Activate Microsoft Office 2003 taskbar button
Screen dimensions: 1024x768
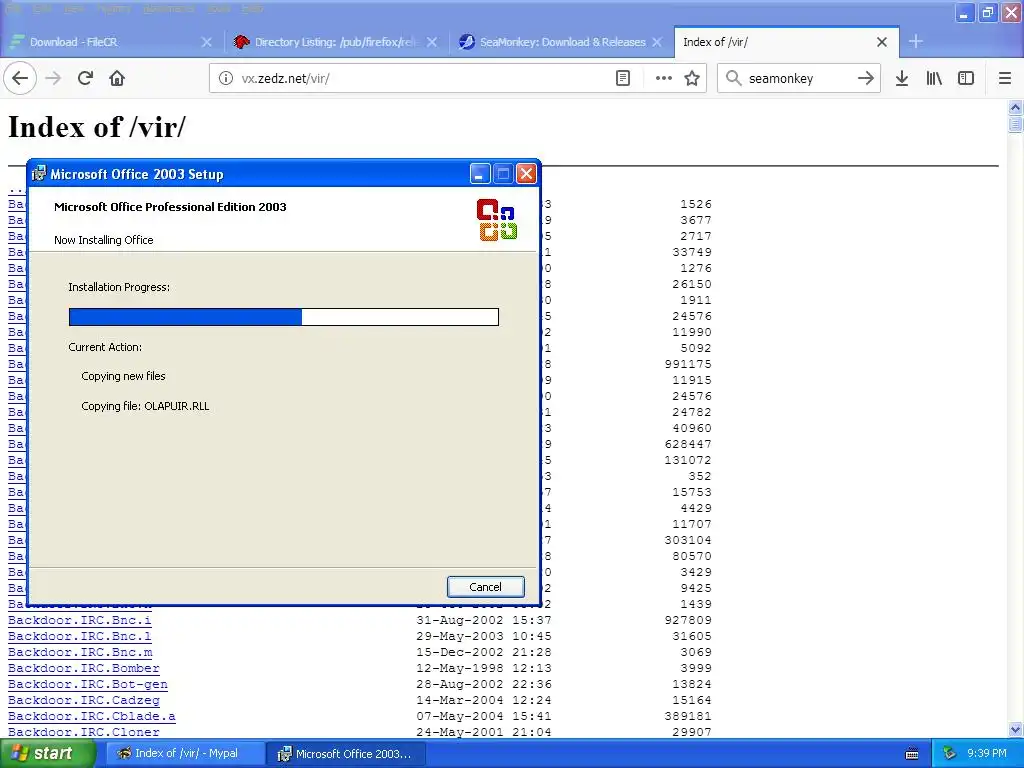(x=347, y=754)
